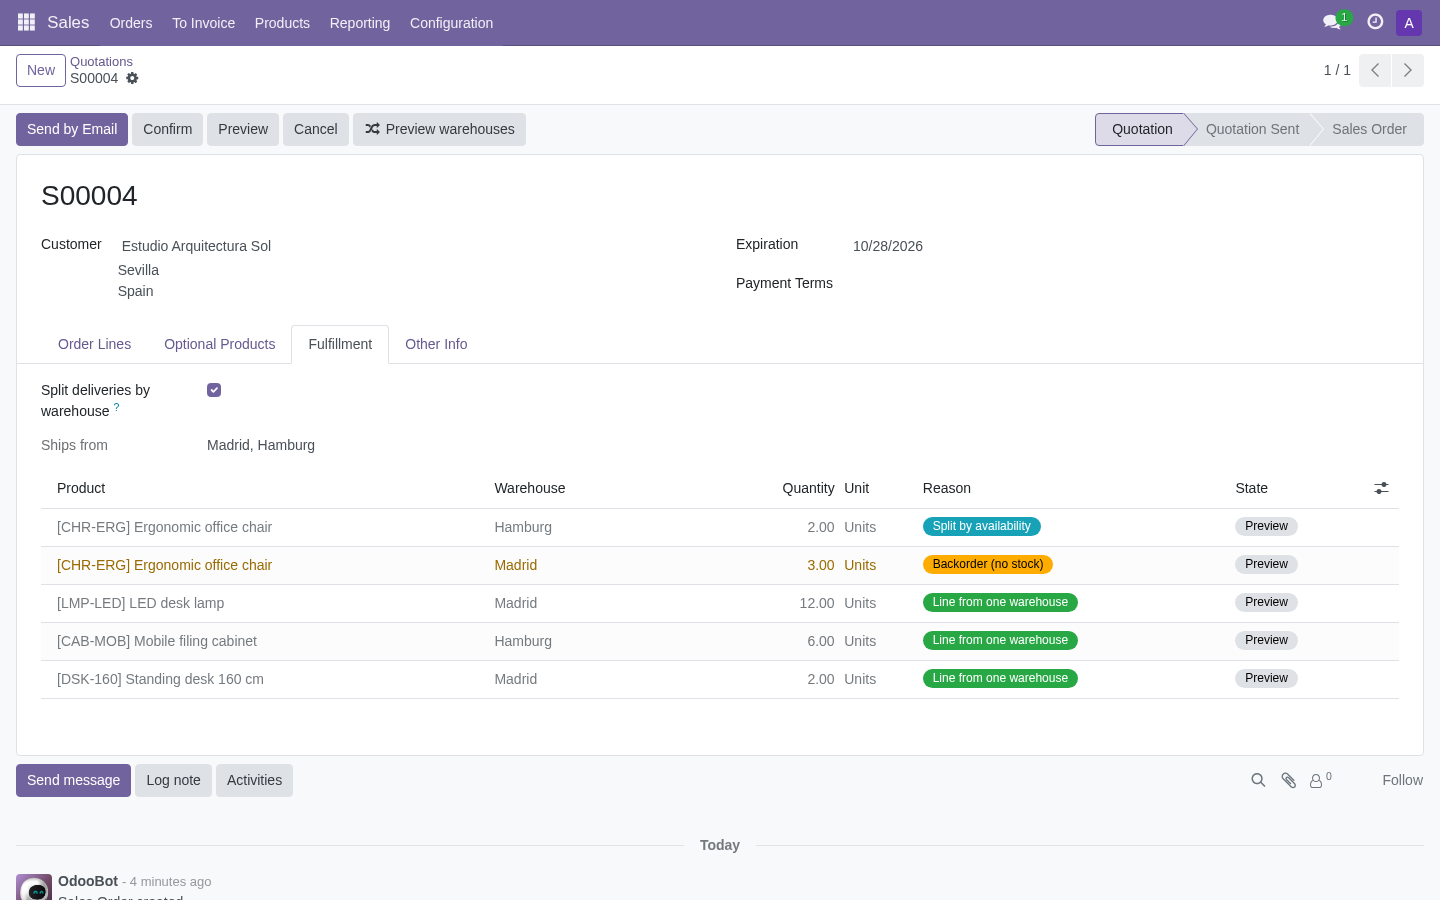Image resolution: width=1440 pixels, height=900 pixels.
Task: Click Send message in chatter
Action: click(x=73, y=780)
